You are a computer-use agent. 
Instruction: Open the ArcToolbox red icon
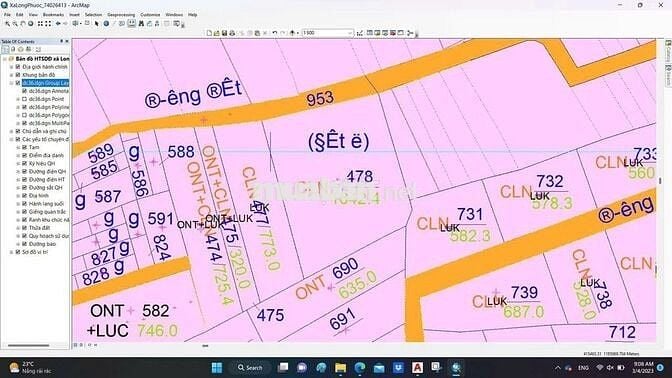click(x=393, y=33)
